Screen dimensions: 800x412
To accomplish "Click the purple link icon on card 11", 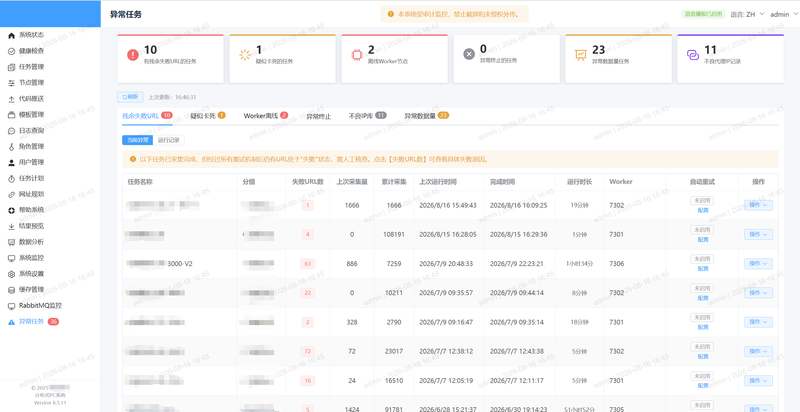I will click(693, 55).
